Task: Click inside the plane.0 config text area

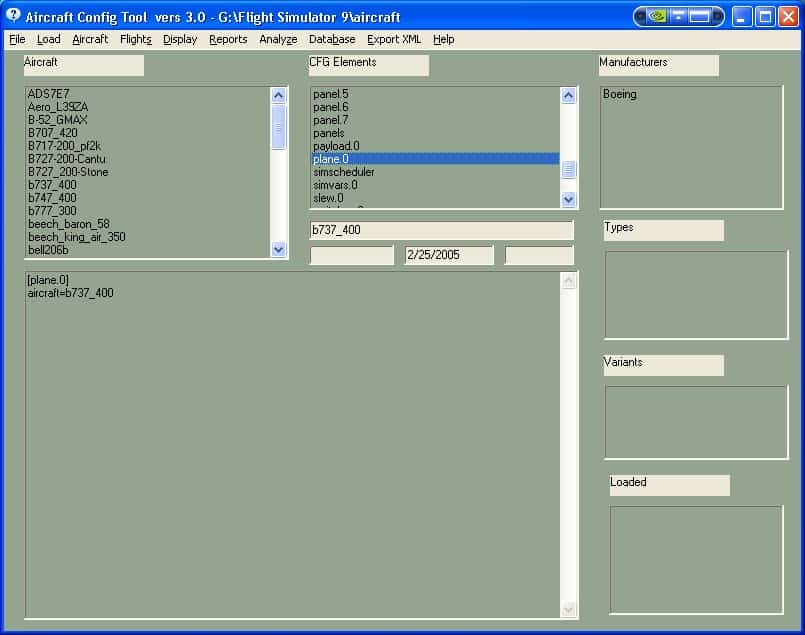Action: click(290, 440)
